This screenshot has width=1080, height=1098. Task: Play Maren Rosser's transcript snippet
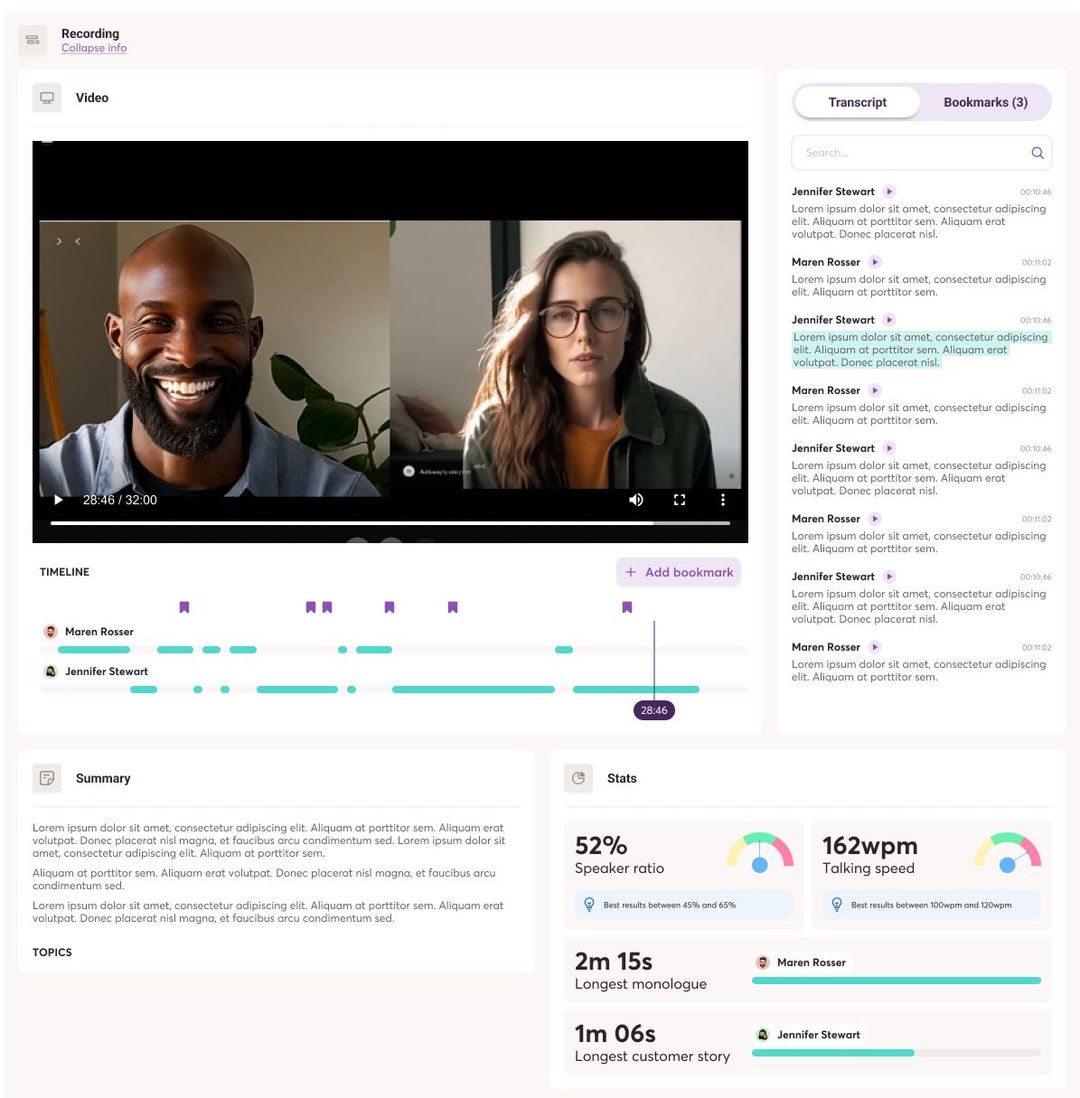pyautogui.click(x=874, y=262)
